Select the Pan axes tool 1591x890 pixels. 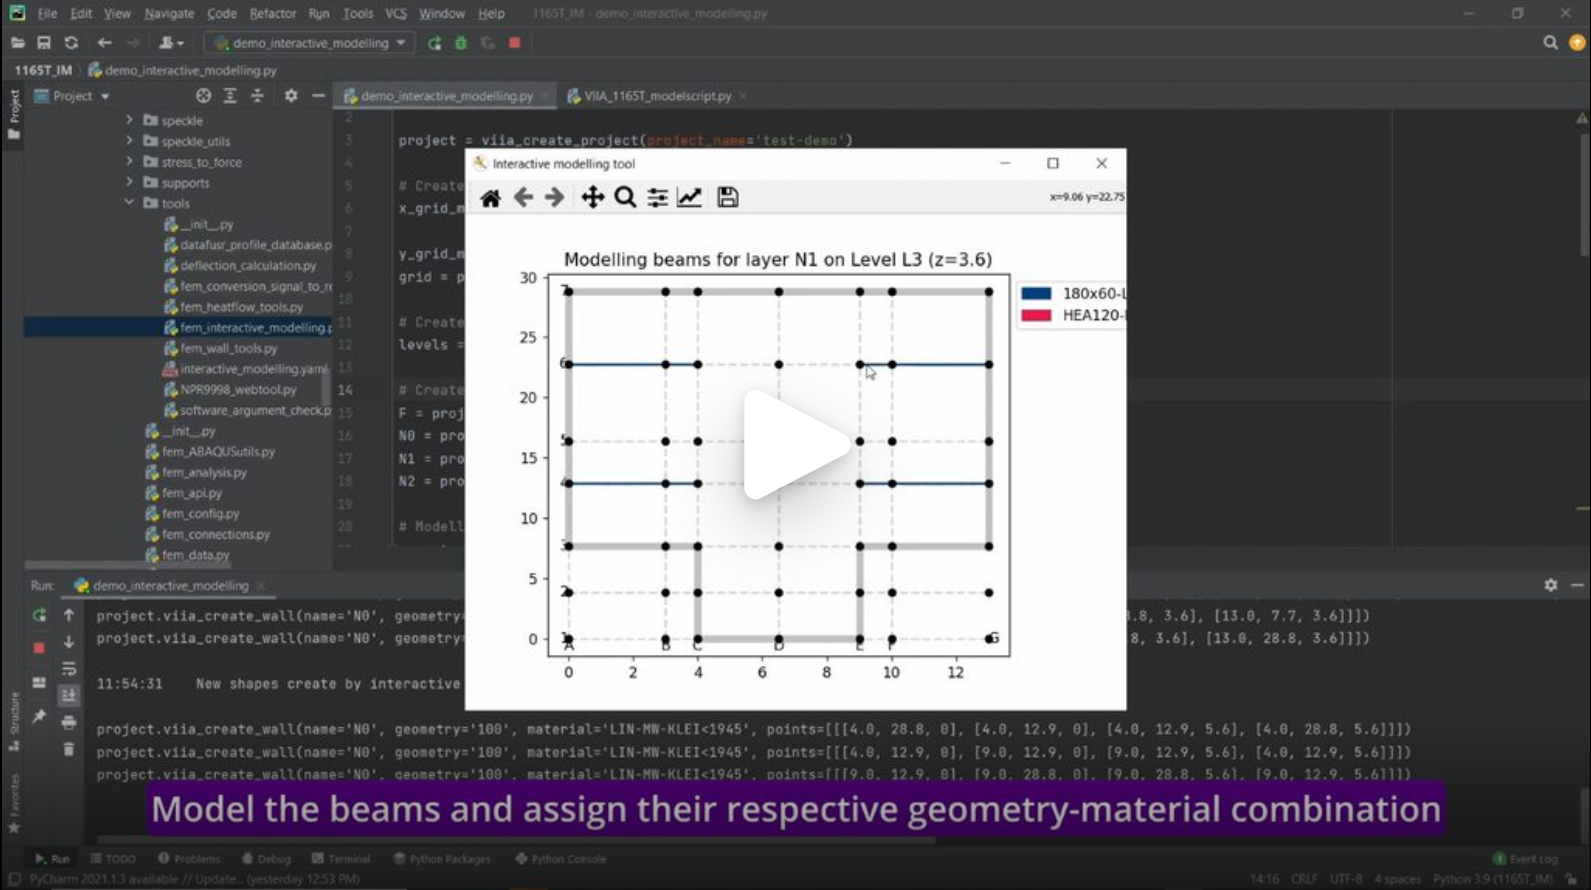(x=592, y=198)
